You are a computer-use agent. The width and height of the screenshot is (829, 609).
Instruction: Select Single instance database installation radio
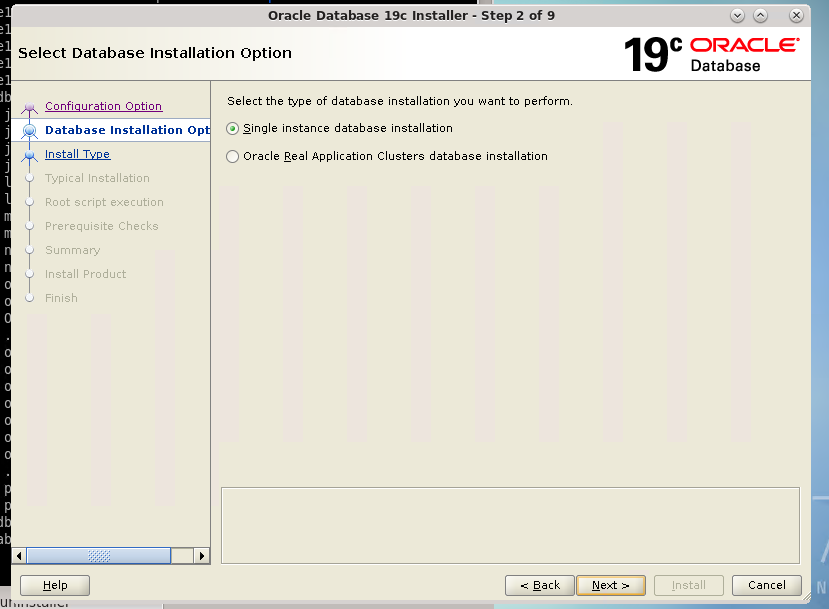232,128
